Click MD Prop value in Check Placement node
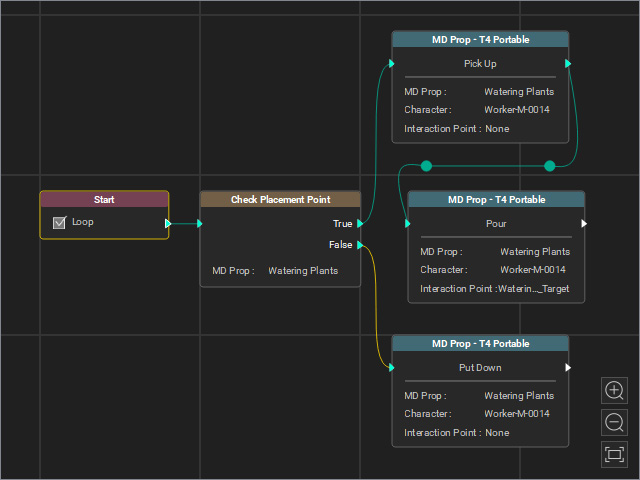640x480 pixels. tap(303, 271)
